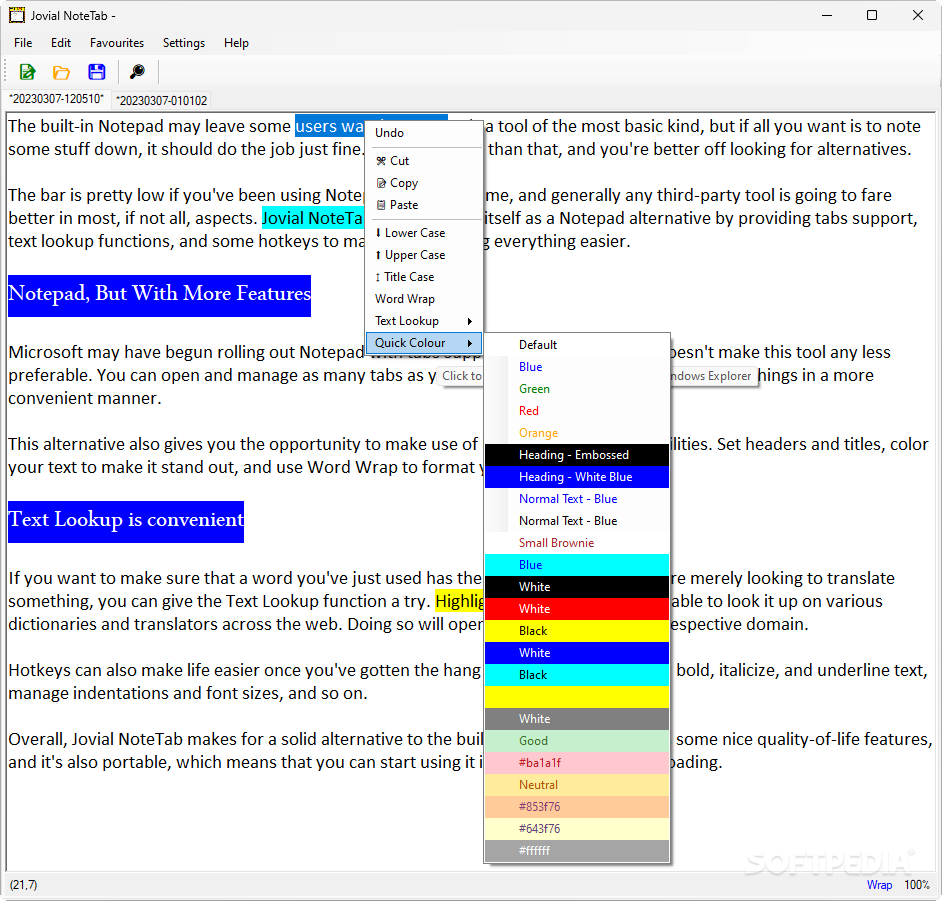This screenshot has width=942, height=901.
Task: Click the highlighted 'Jovial NoteTa' text
Action: pyautogui.click(x=313, y=218)
